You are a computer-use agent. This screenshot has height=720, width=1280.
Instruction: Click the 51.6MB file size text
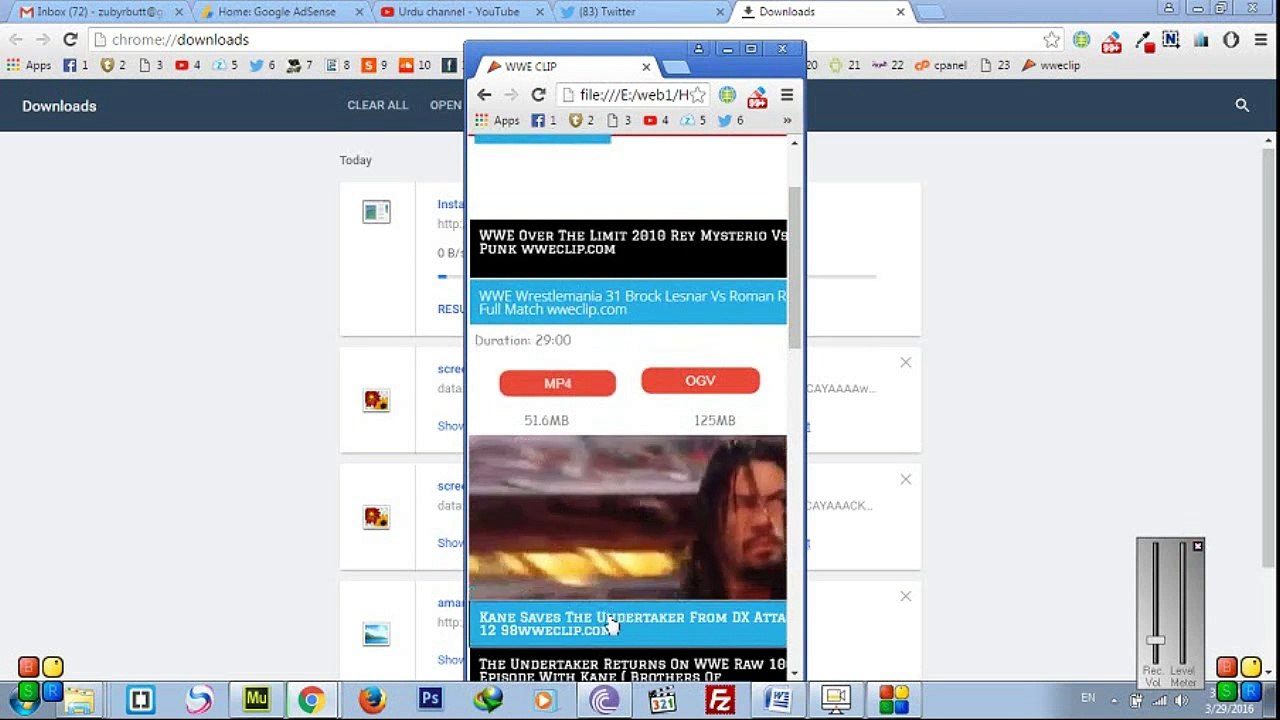click(x=546, y=421)
